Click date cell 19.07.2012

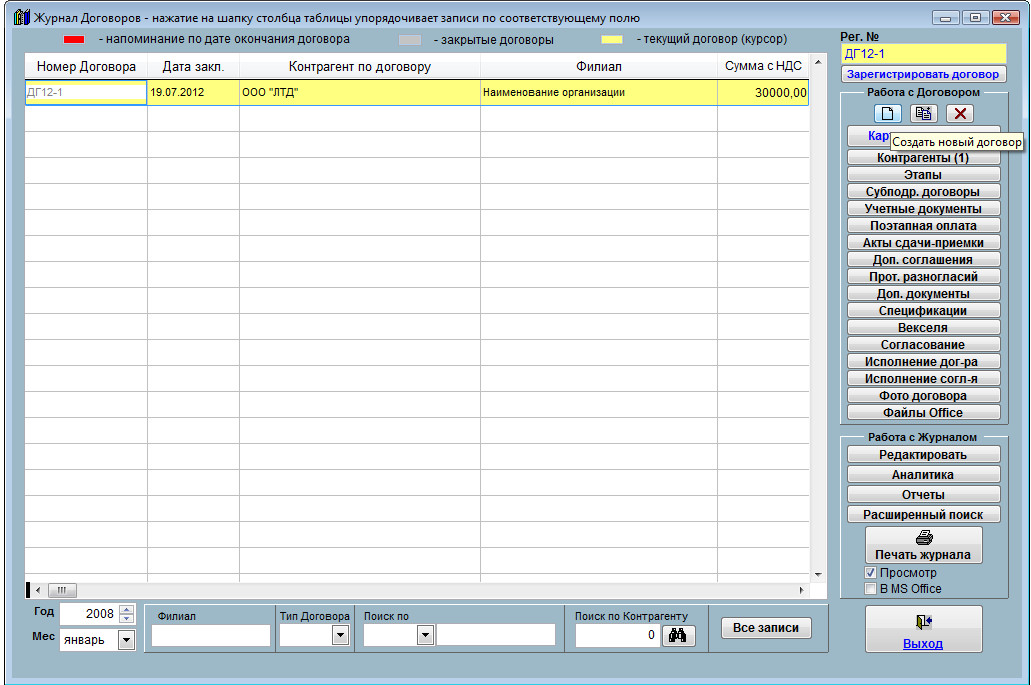click(x=193, y=93)
